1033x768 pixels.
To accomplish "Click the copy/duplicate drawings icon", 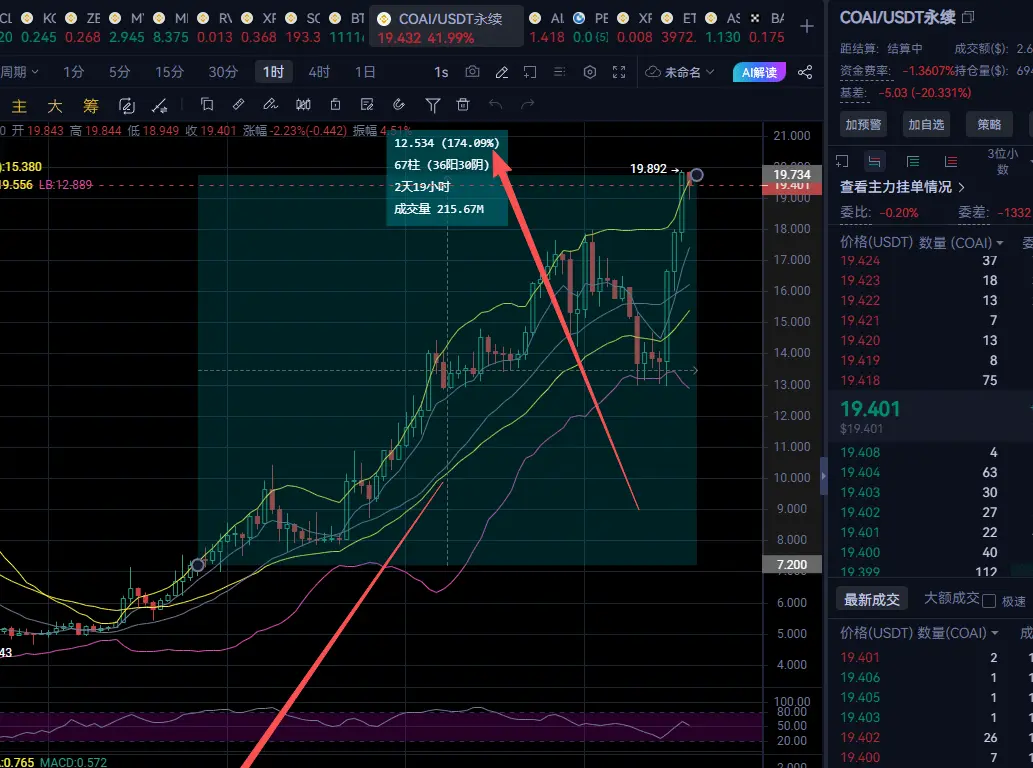I will coord(207,104).
